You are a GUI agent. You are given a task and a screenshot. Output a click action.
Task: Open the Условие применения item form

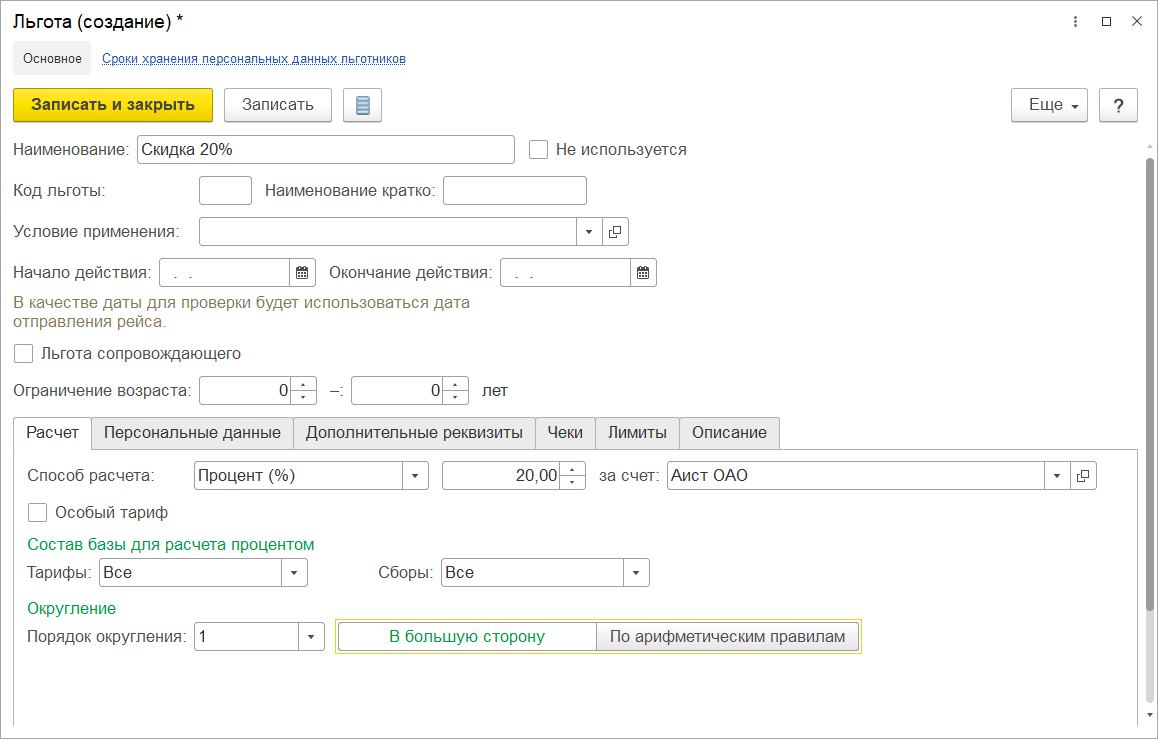click(x=615, y=231)
